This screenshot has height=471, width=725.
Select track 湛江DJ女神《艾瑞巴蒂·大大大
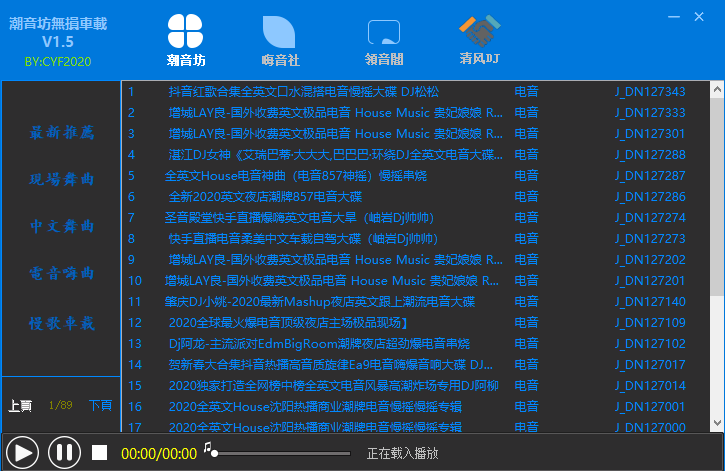pyautogui.click(x=335, y=155)
